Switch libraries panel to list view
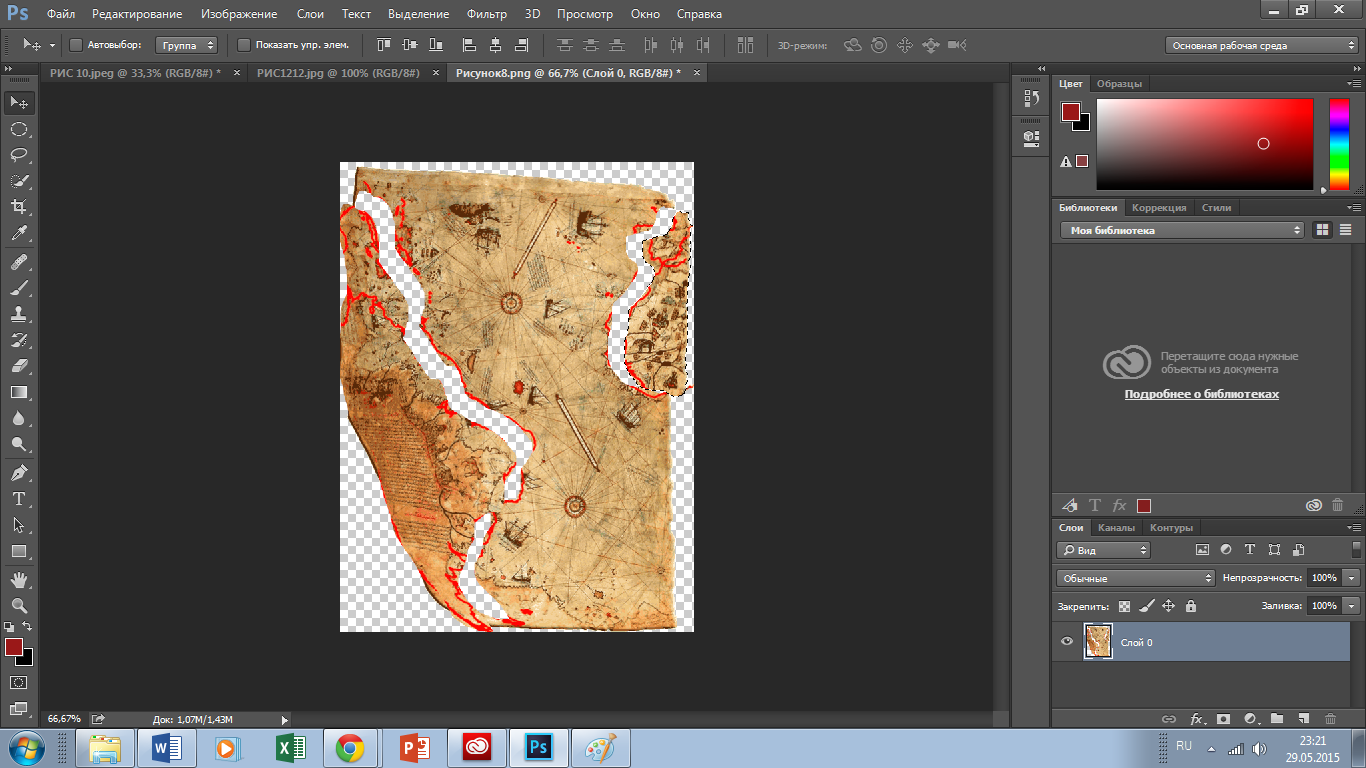 click(1345, 230)
